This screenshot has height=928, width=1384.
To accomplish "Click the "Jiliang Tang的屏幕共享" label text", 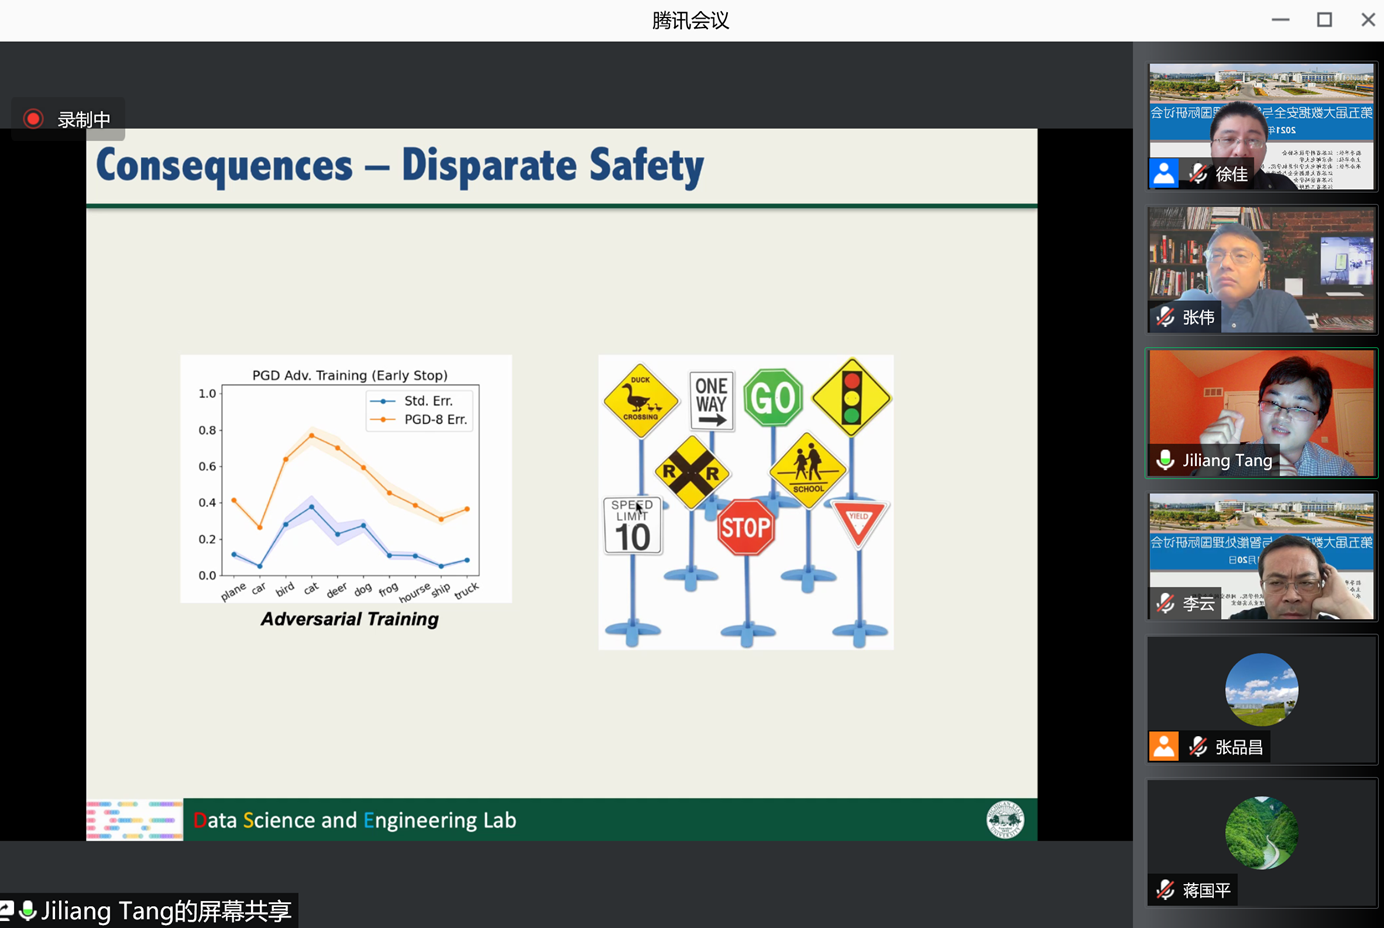I will (166, 911).
